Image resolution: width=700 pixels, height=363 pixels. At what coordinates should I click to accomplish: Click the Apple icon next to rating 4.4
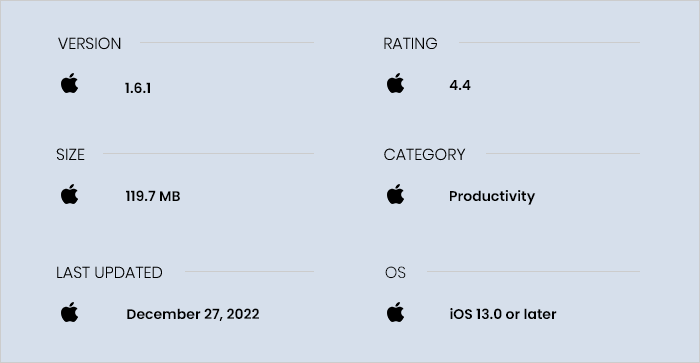click(x=396, y=83)
